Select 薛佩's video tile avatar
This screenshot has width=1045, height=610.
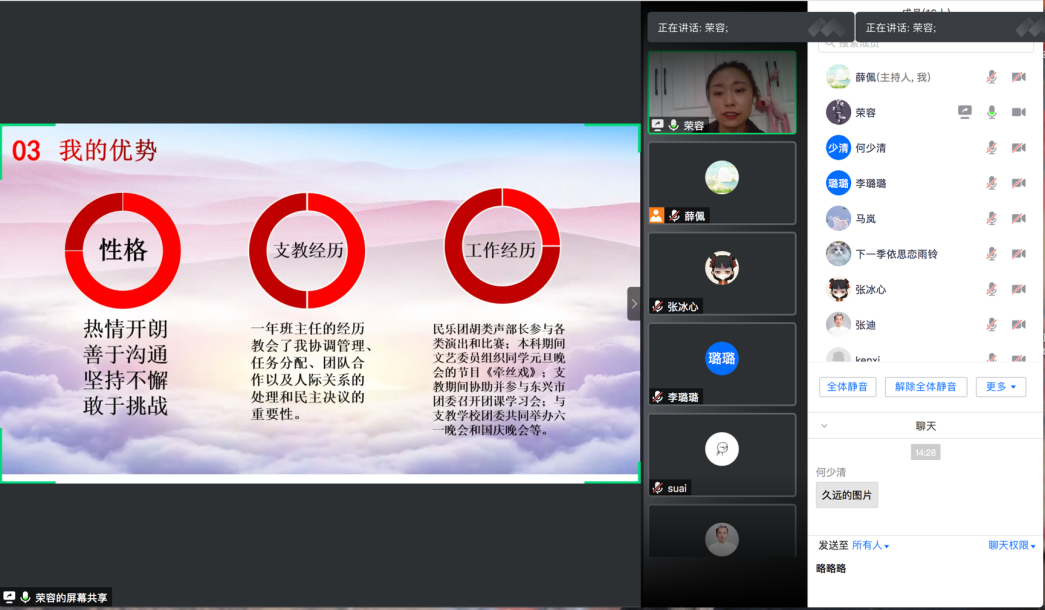point(722,177)
